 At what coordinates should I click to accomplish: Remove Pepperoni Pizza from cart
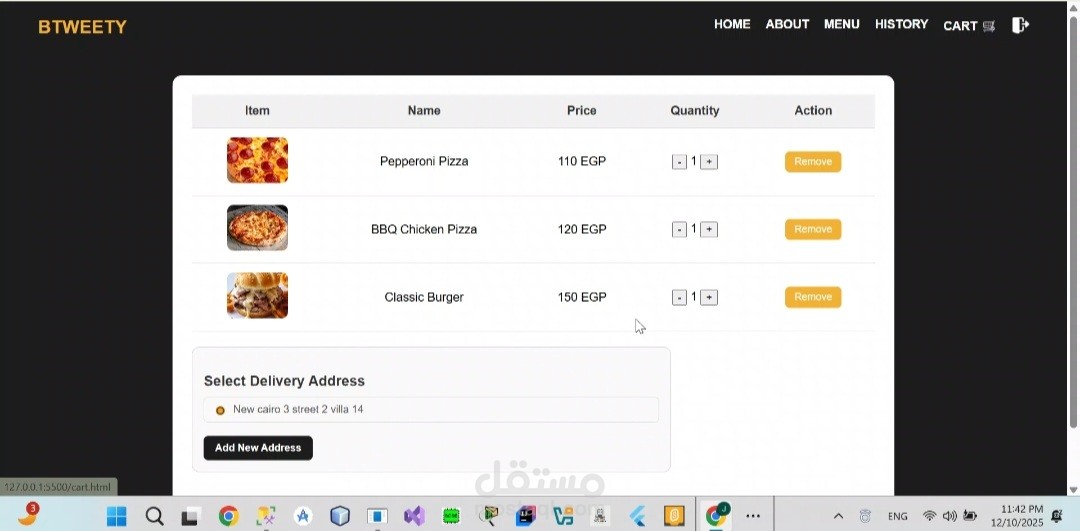pos(813,162)
